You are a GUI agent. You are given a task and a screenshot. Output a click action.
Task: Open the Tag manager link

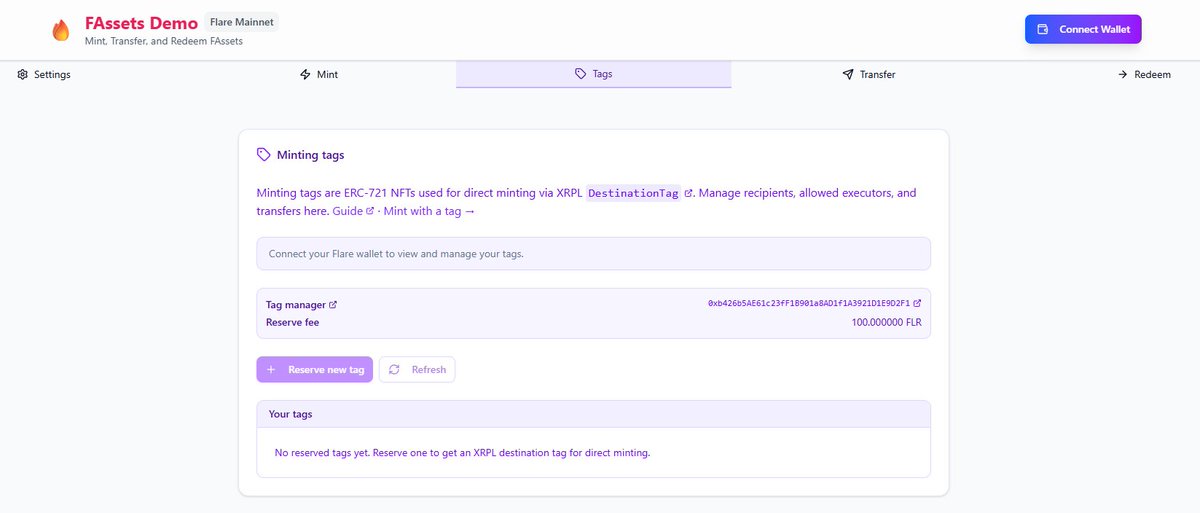point(301,304)
